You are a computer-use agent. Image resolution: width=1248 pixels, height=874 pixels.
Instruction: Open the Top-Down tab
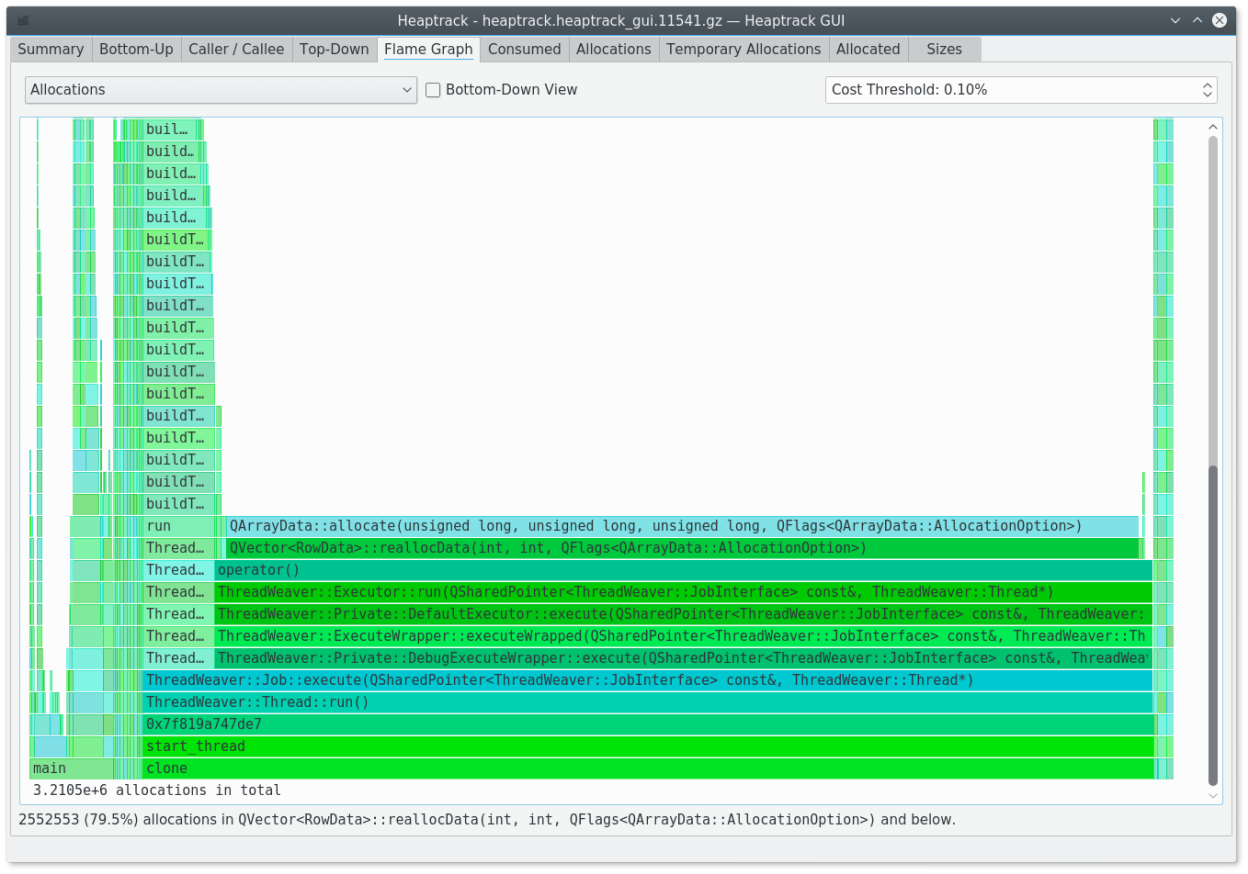point(334,49)
